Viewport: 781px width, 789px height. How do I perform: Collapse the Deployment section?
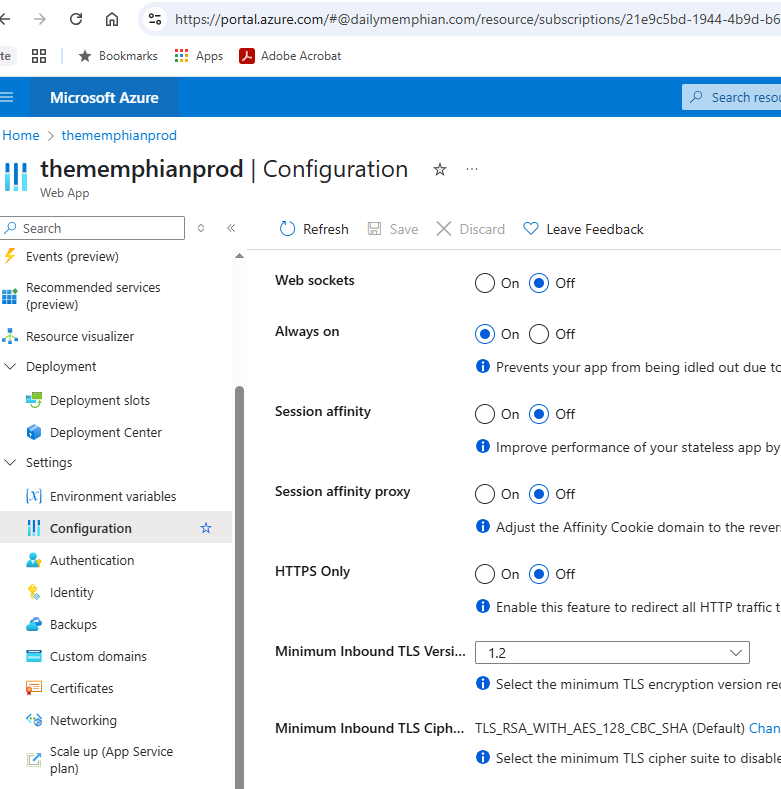tap(10, 366)
